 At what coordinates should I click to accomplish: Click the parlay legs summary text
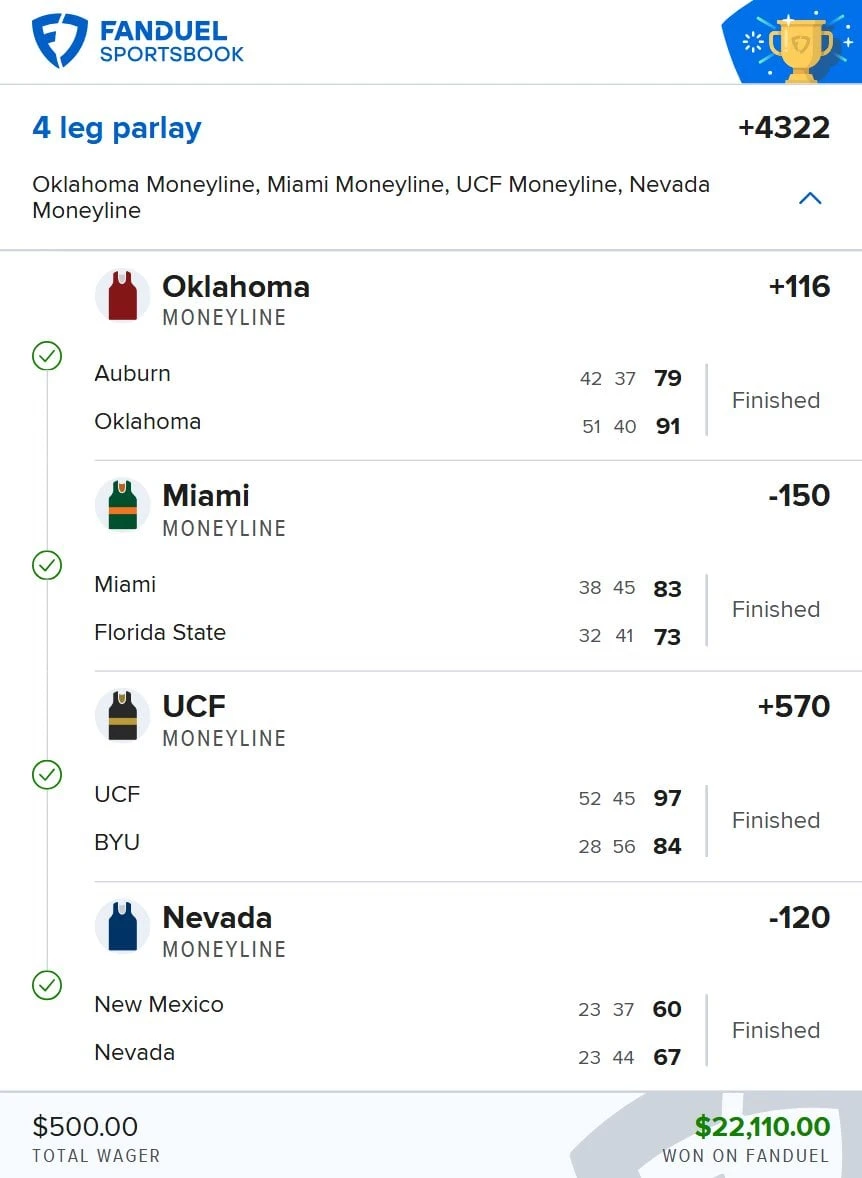371,197
